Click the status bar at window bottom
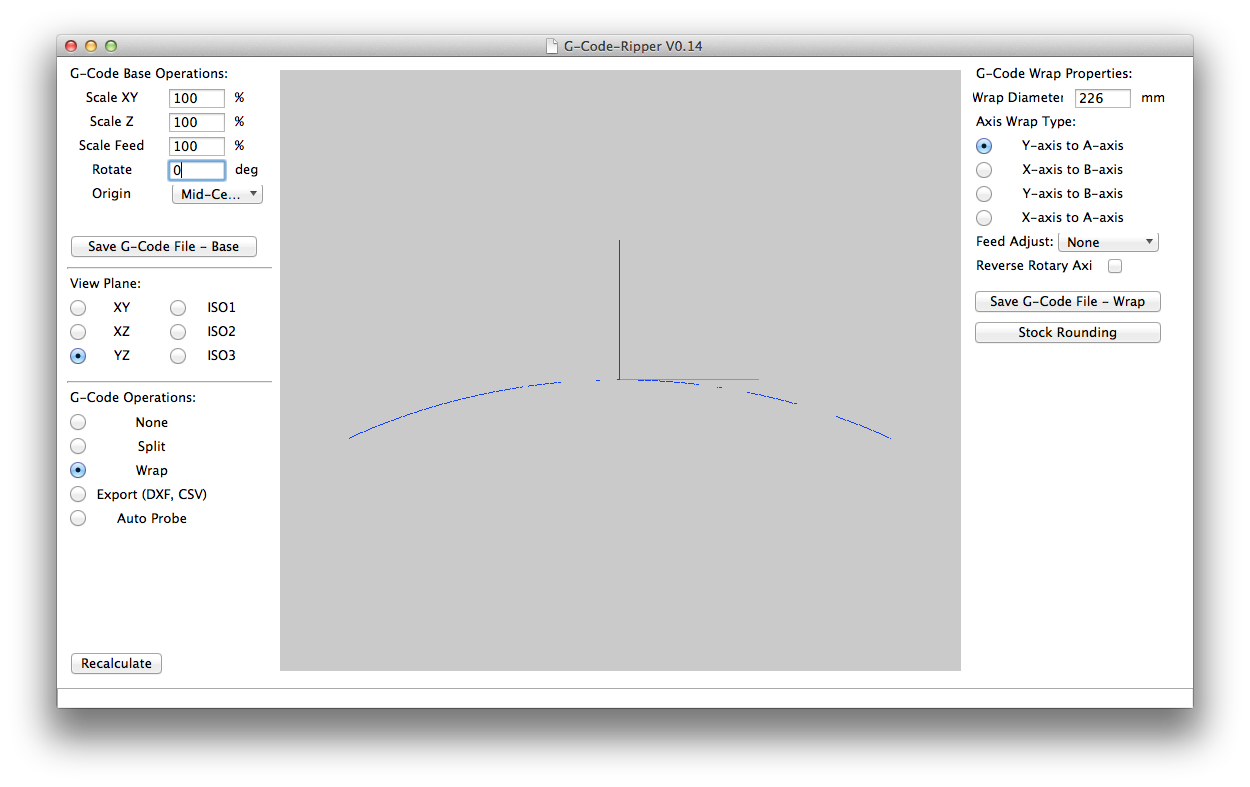The image size is (1250, 787). (x=625, y=697)
